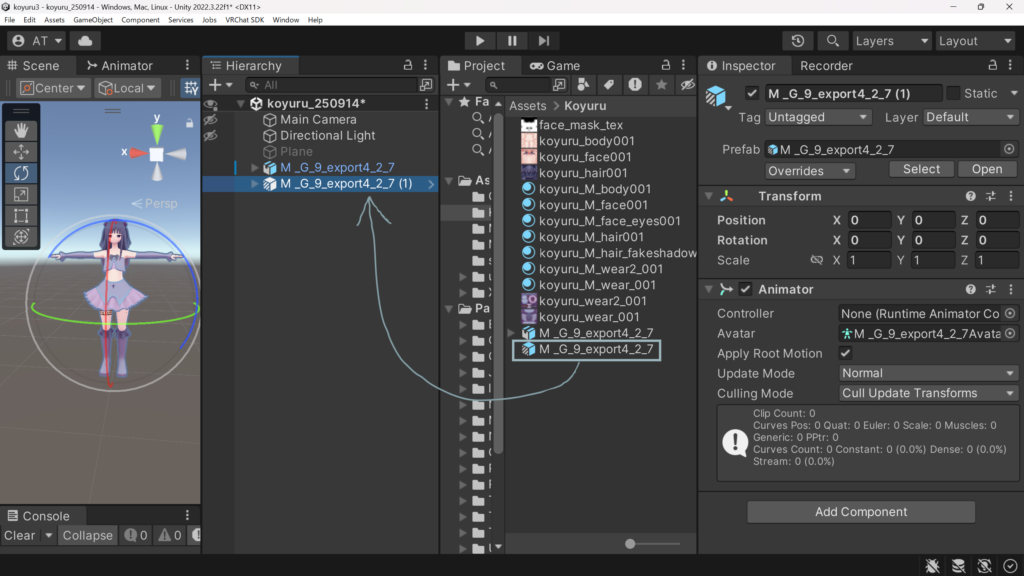Pause the editor with the pause button
Screen dimensions: 1024x576
(512, 40)
